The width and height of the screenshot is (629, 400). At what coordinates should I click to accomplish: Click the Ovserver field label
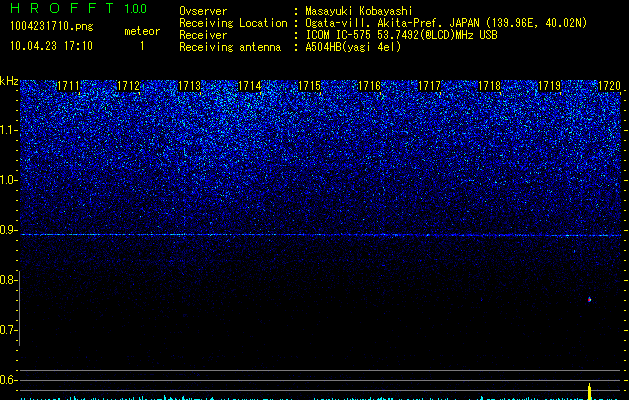click(203, 11)
